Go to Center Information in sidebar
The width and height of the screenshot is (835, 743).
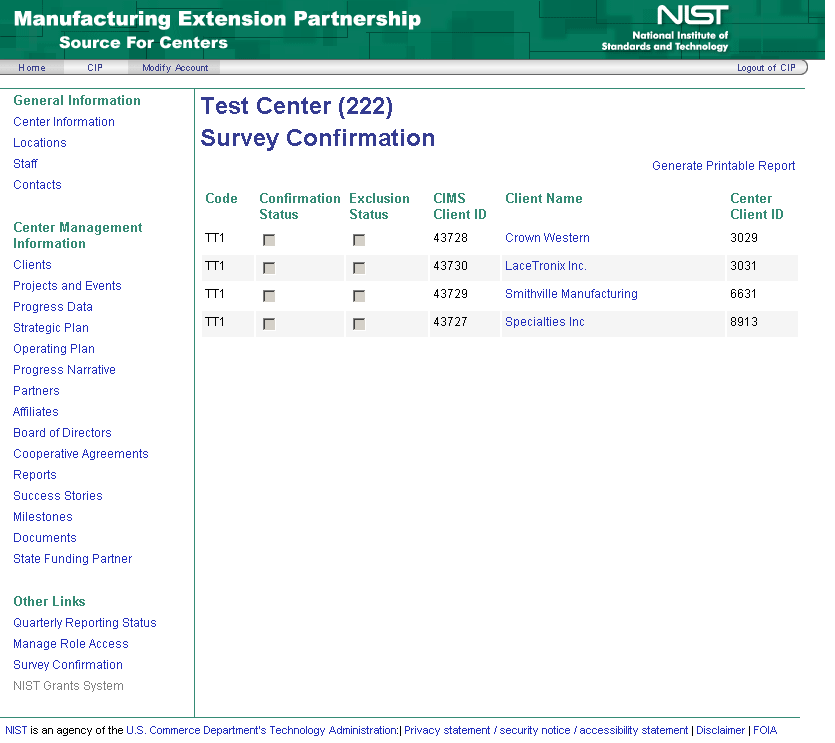point(64,122)
